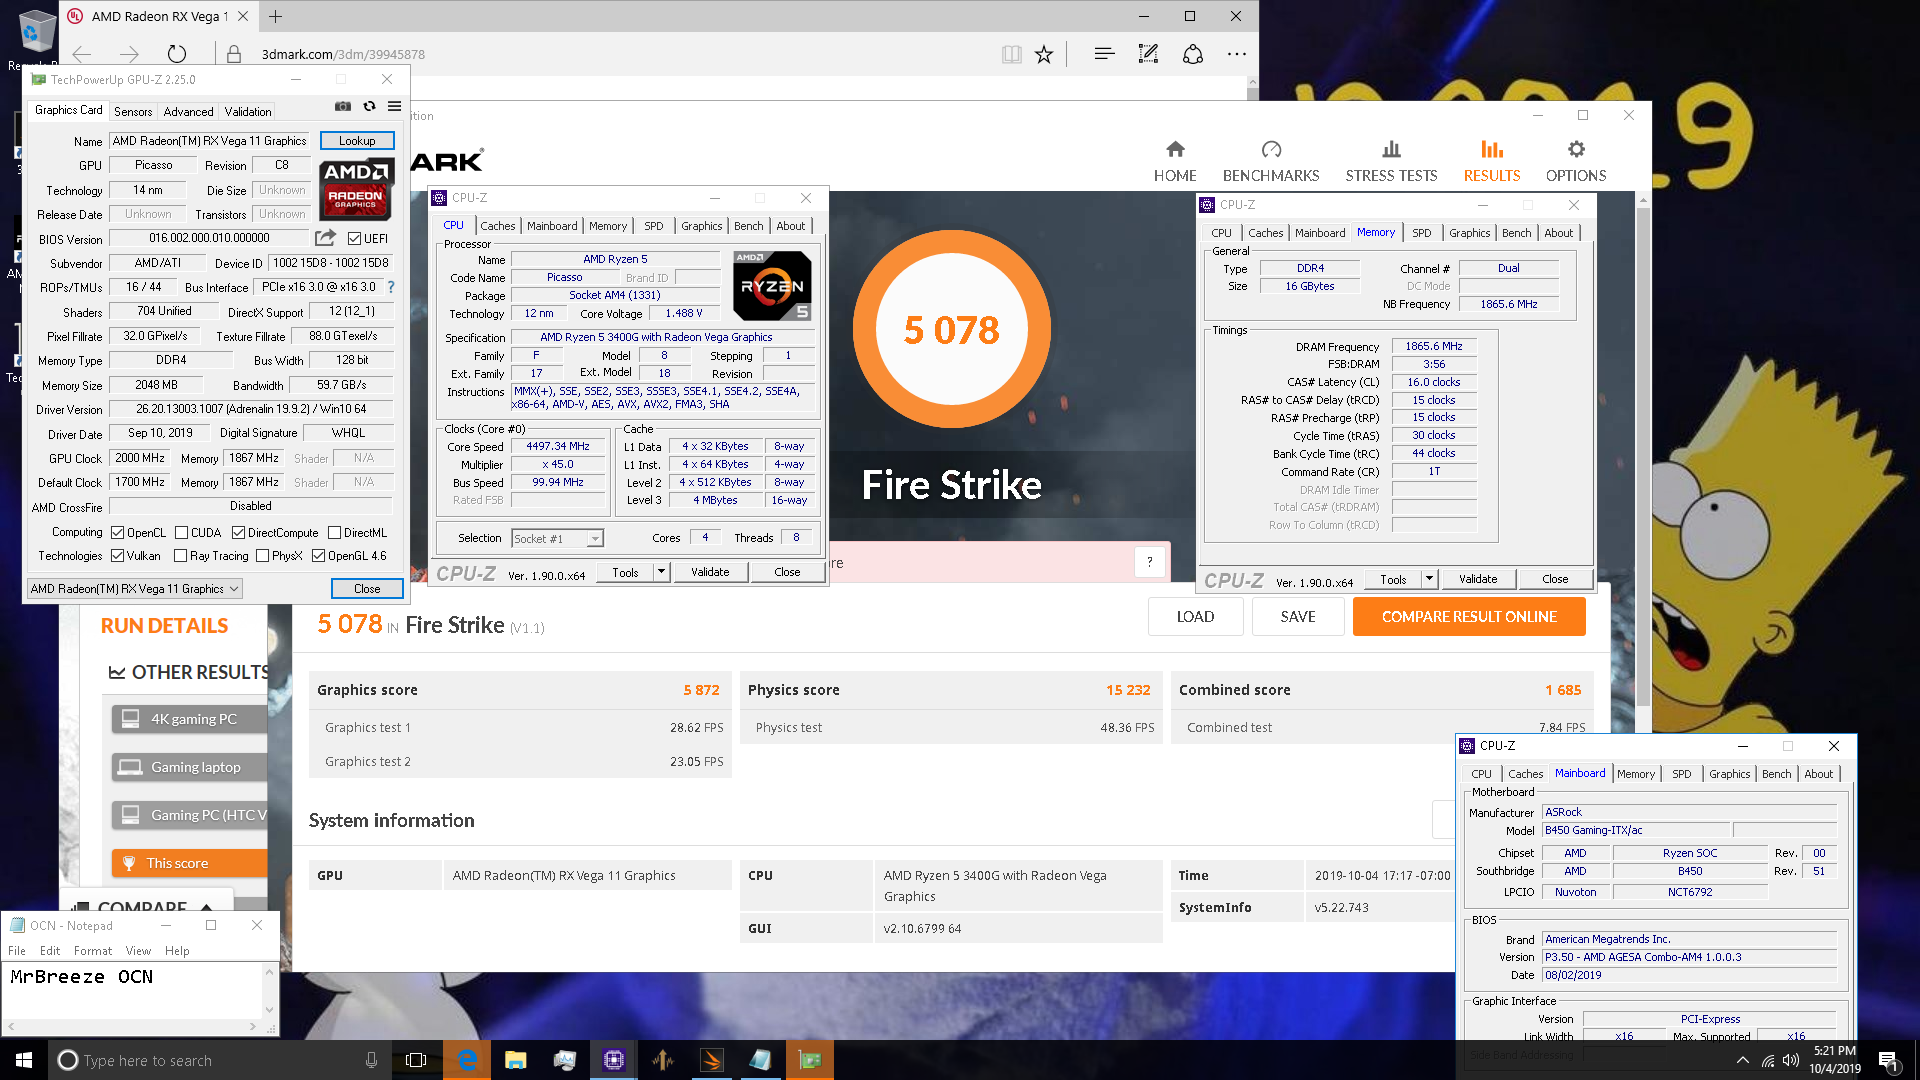Open the notification center icon

point(1888,1060)
